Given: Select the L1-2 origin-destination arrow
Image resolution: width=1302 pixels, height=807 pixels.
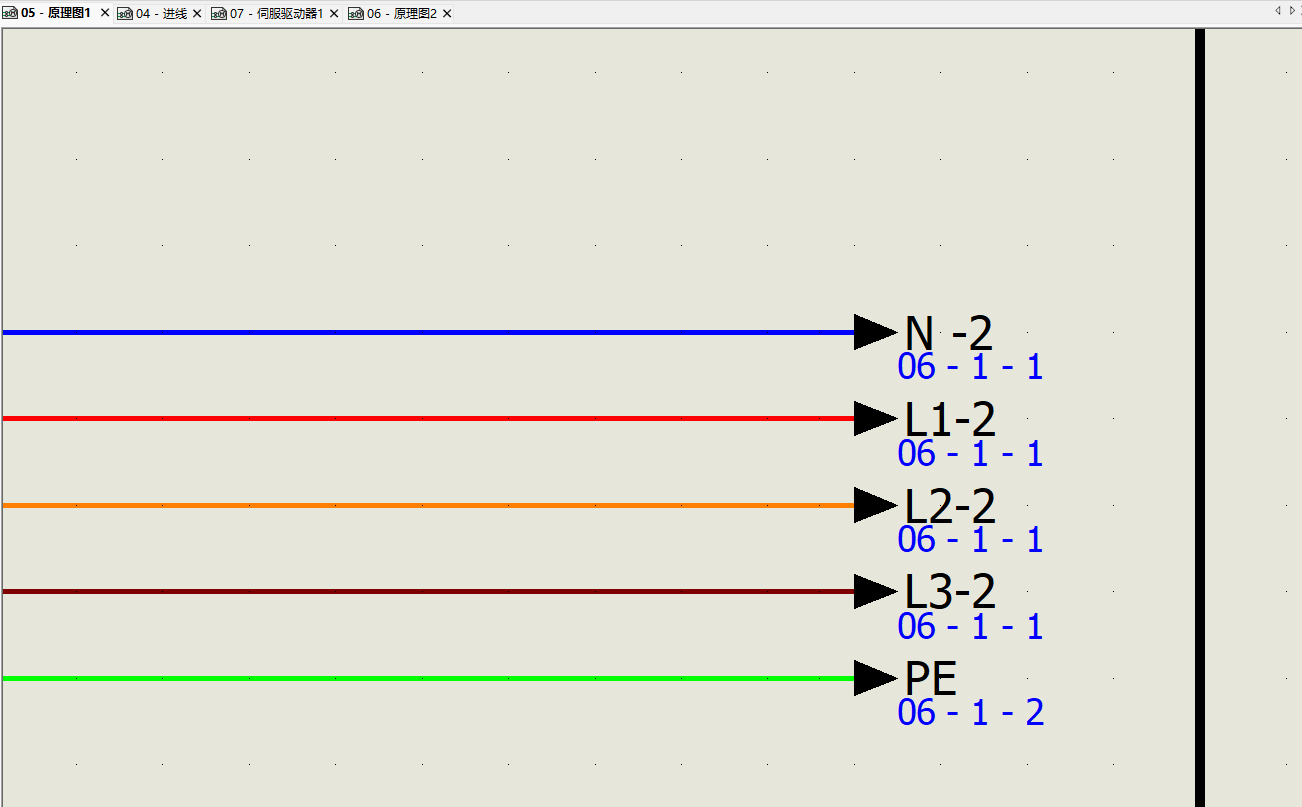Looking at the screenshot, I should point(874,418).
